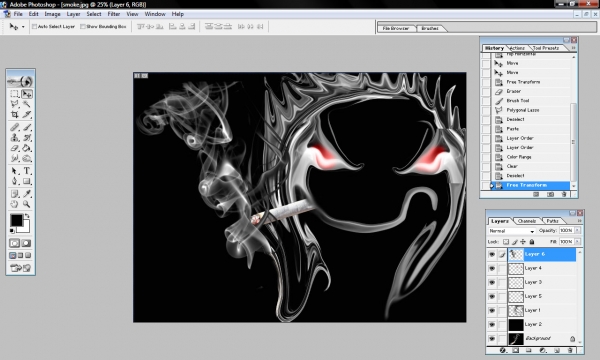Image resolution: width=600 pixels, height=360 pixels.
Task: Select the Hand tool
Action: point(15,204)
